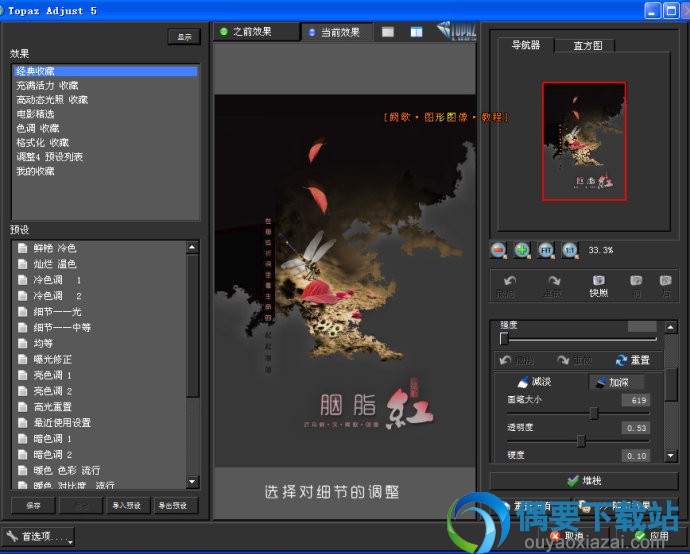Click up arrow of adjustment panel scrollbar
690x554 pixels.
[x=670, y=327]
